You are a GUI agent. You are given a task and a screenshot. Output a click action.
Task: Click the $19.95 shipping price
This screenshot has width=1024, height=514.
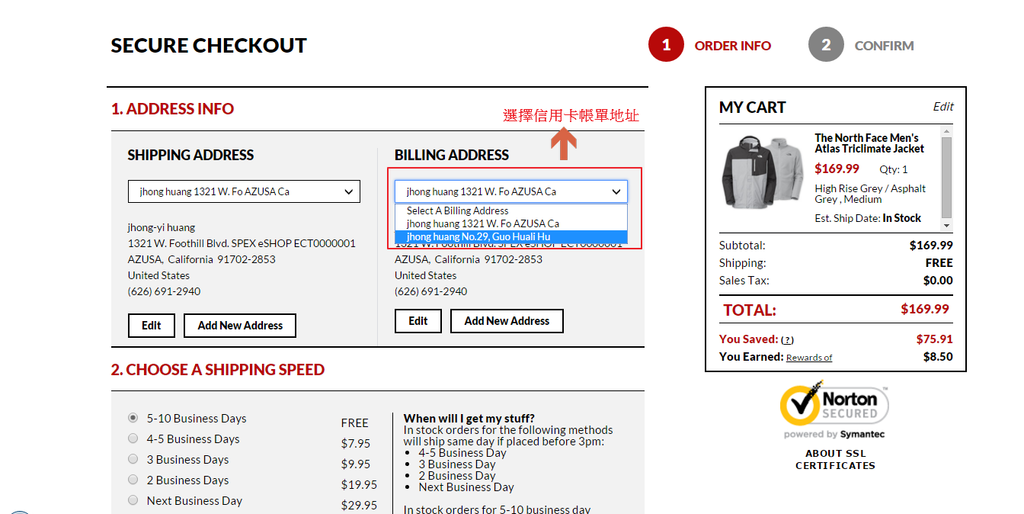[359, 485]
